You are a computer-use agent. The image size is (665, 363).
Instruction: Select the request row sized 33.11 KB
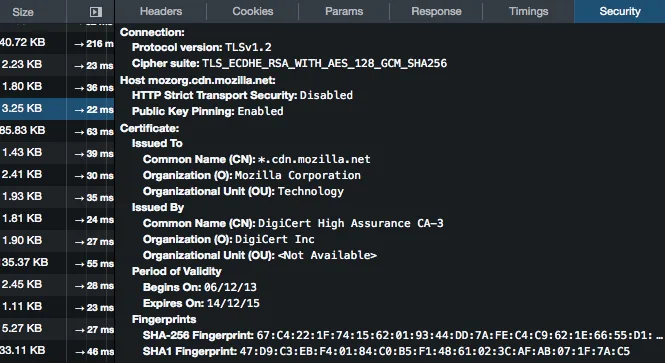pos(57,351)
